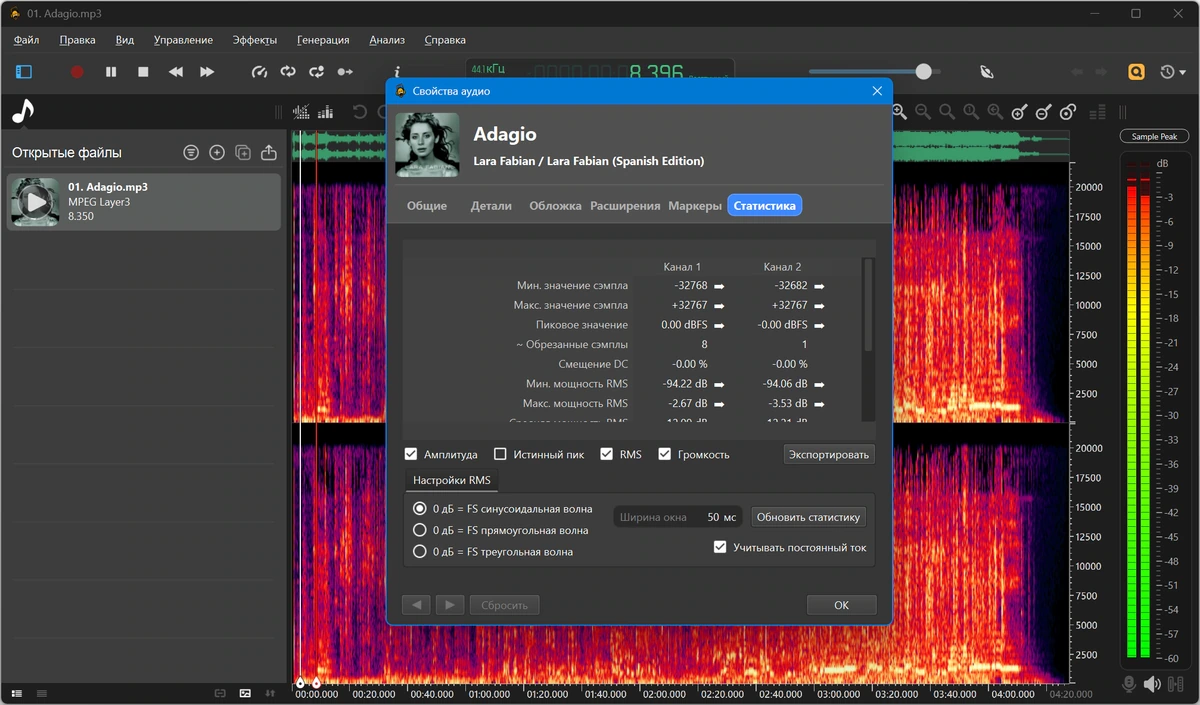This screenshot has height=705, width=1200.
Task: Switch to the Общие tab
Action: click(427, 206)
